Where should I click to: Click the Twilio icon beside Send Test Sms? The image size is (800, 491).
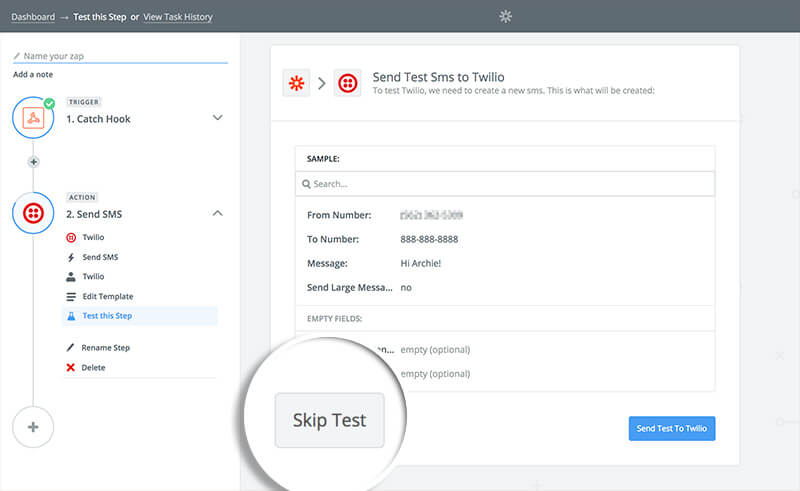pos(347,83)
